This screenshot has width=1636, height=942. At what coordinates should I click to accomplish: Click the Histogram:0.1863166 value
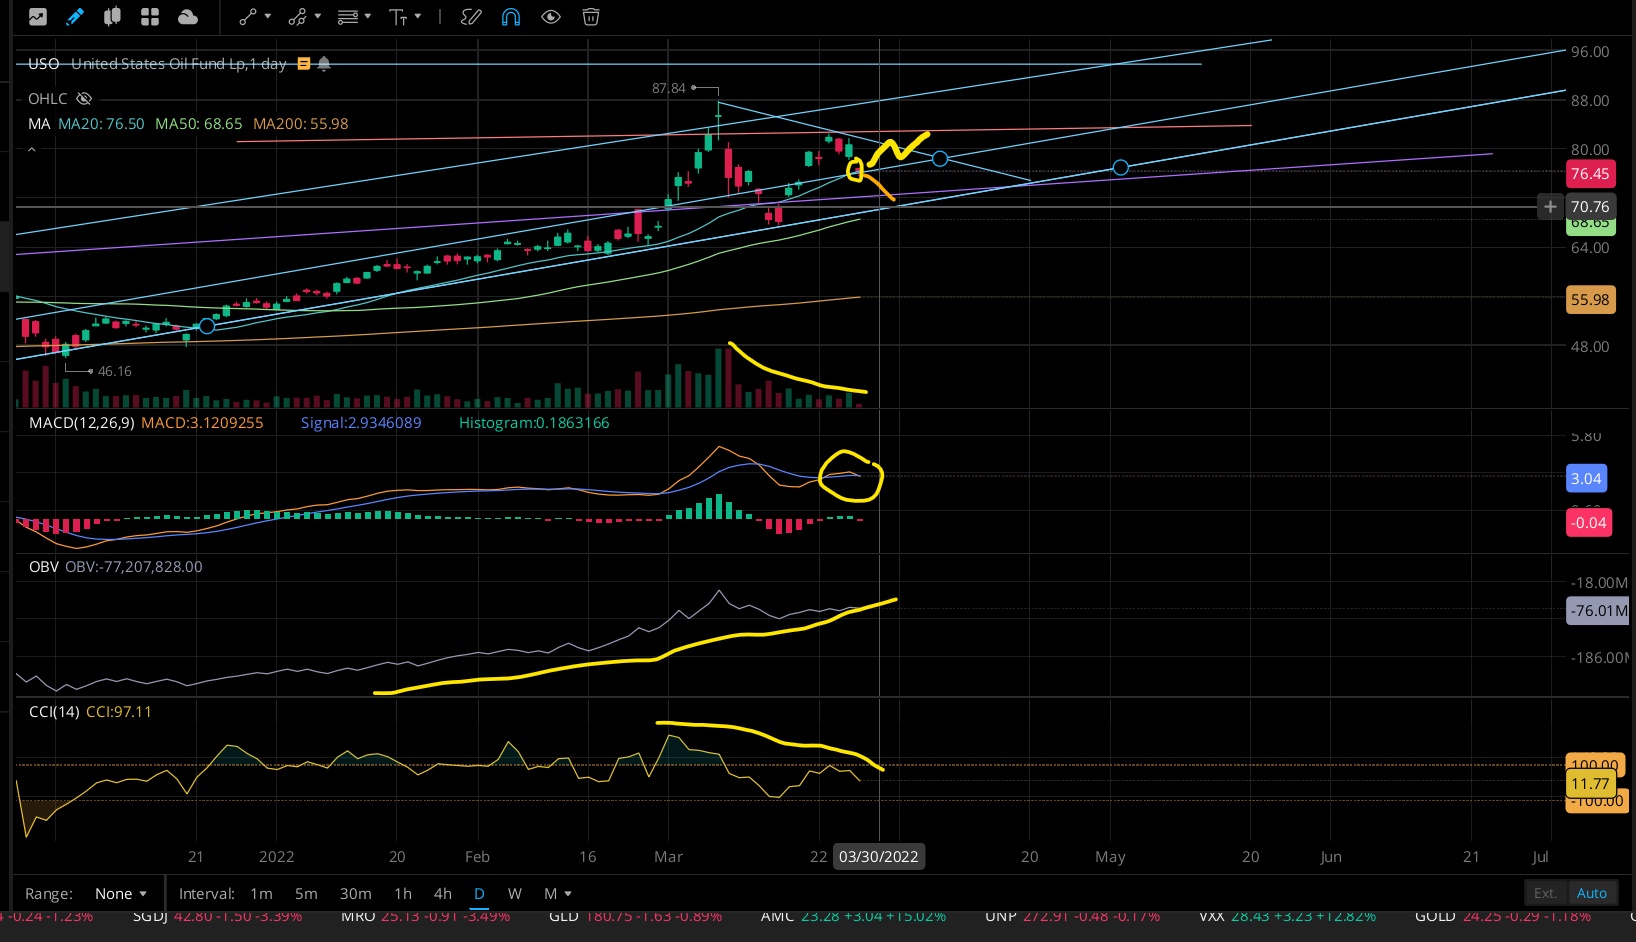(x=534, y=423)
